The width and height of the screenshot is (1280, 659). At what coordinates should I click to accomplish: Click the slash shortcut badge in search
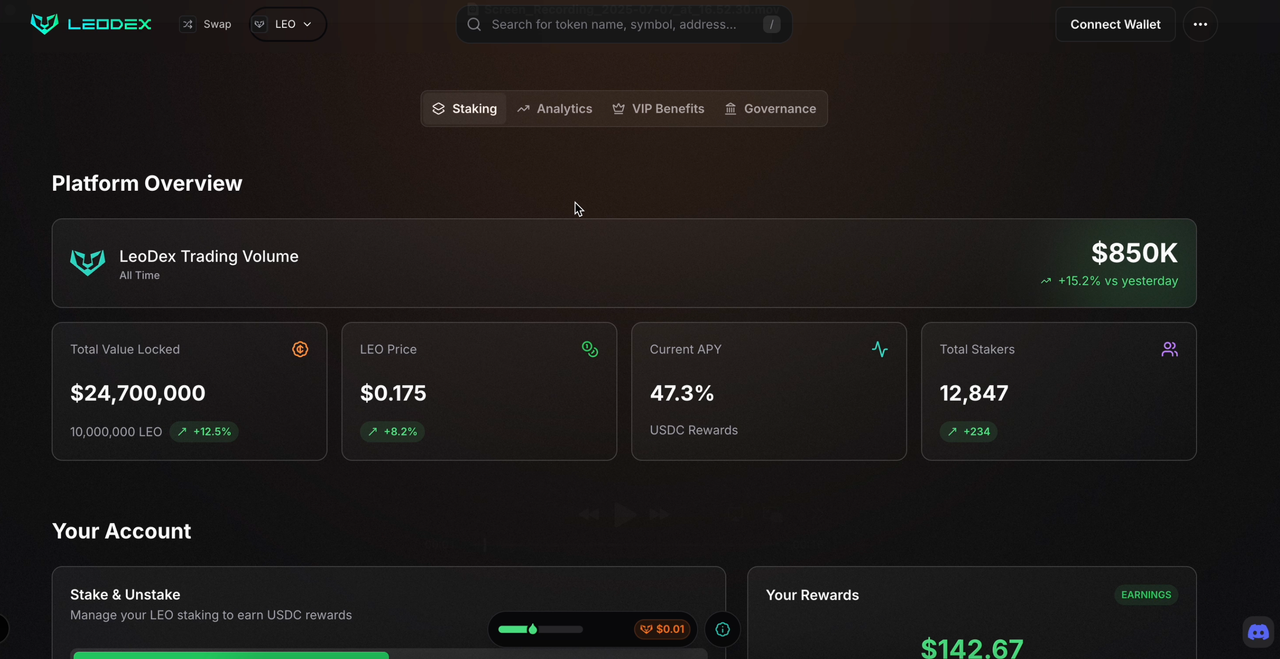tap(771, 24)
